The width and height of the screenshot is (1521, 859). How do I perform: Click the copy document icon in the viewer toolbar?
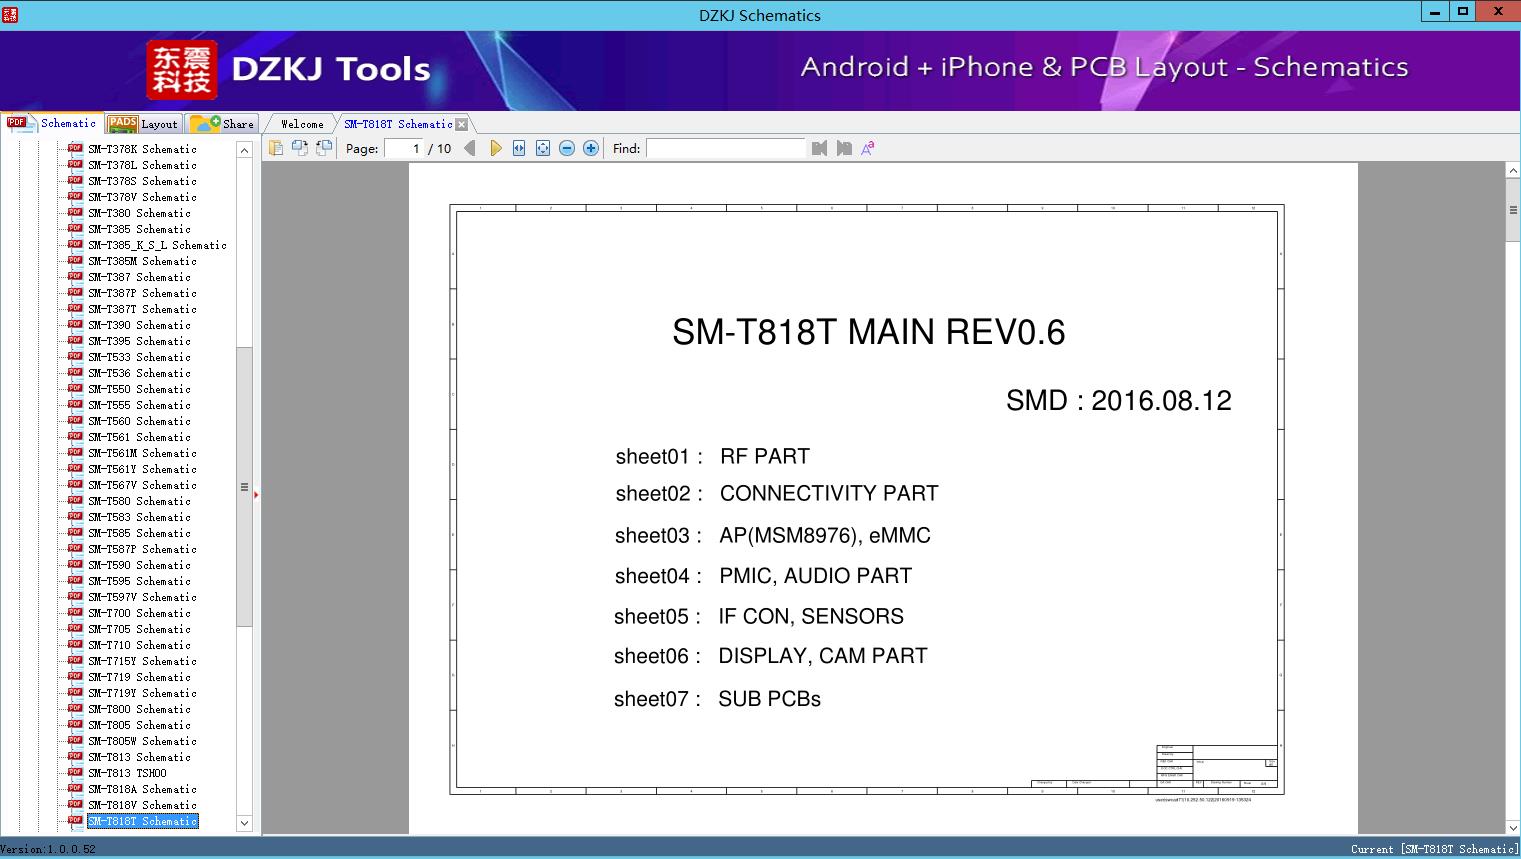coord(275,148)
